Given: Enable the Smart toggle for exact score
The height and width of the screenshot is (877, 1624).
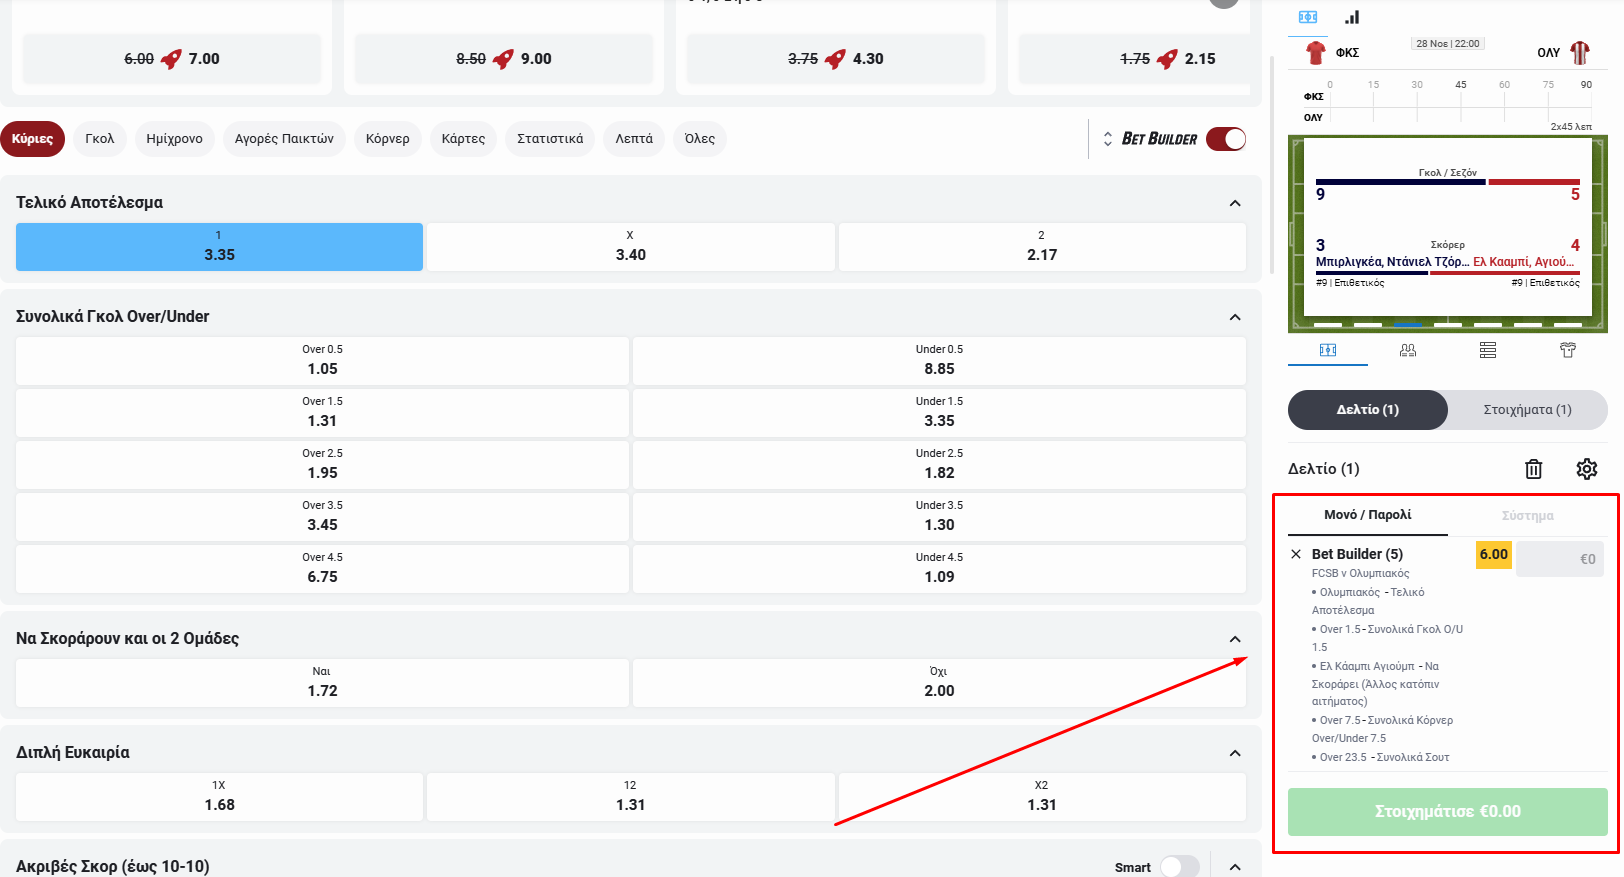Looking at the screenshot, I should coord(1179,866).
